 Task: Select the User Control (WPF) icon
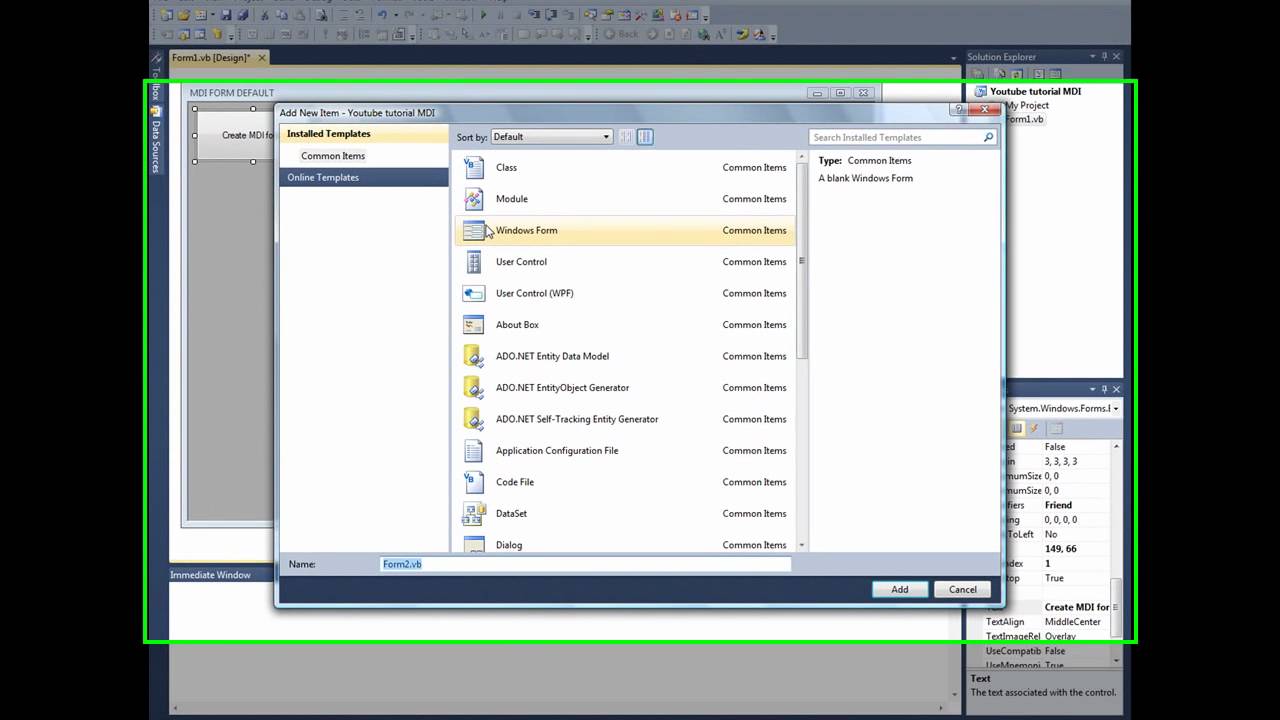[x=474, y=293]
